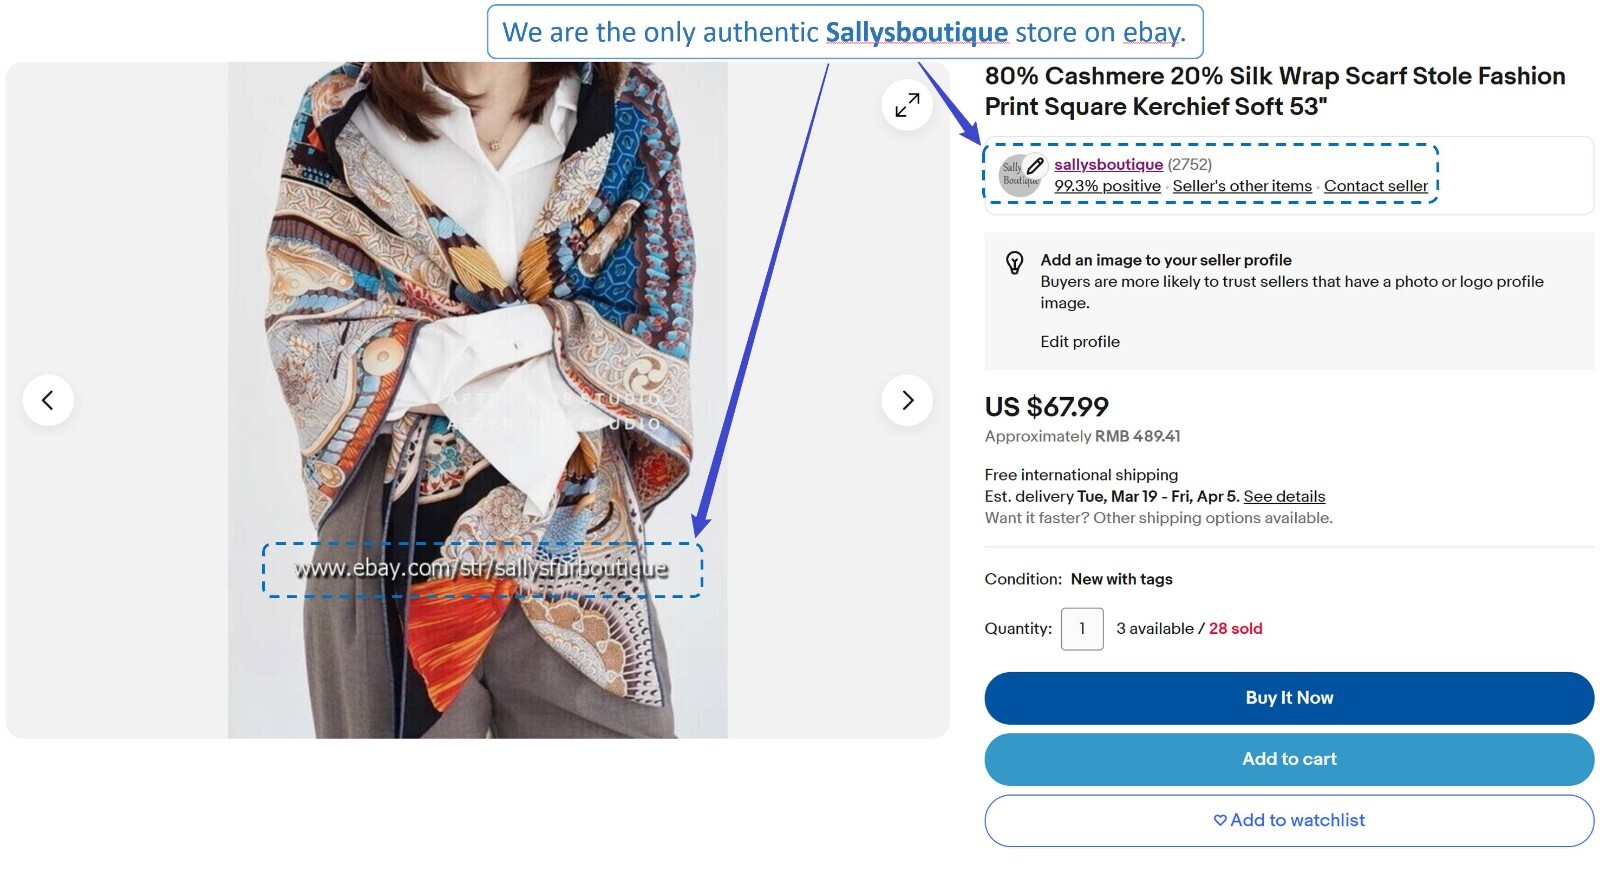Expand the product image to full view
The height and width of the screenshot is (895, 1600).
tap(907, 105)
